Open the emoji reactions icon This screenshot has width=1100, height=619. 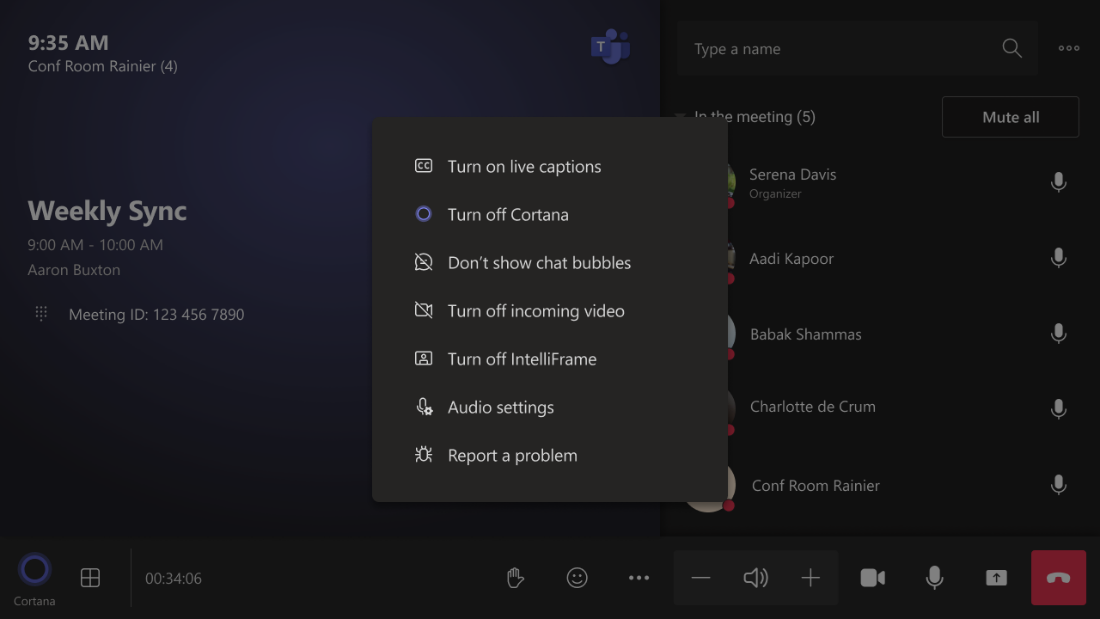pos(577,578)
